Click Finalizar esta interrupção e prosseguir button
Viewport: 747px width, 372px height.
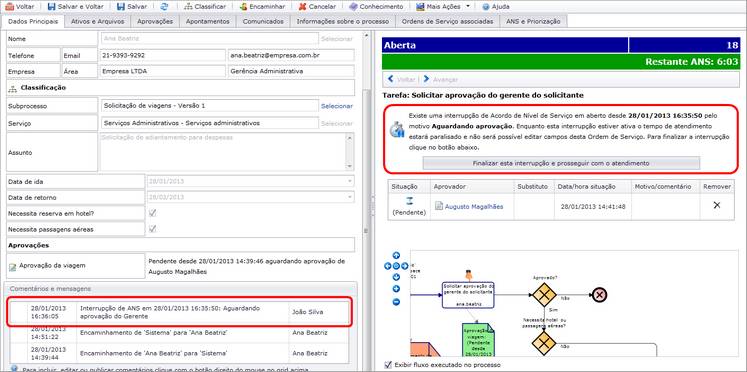click(561, 163)
